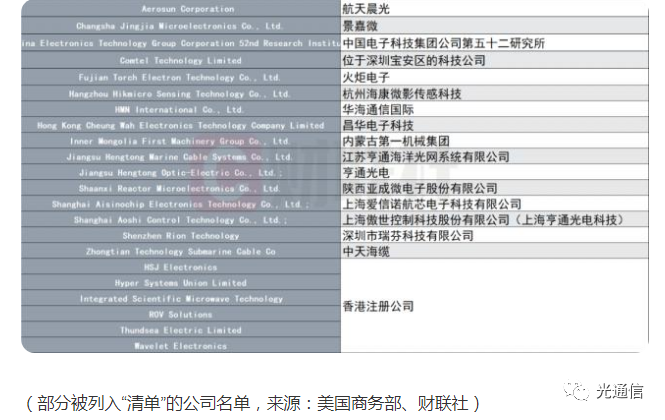The image size is (665, 420).
Task: Select Shaanxi Reactor Microelectronics cell
Action: tap(181, 188)
